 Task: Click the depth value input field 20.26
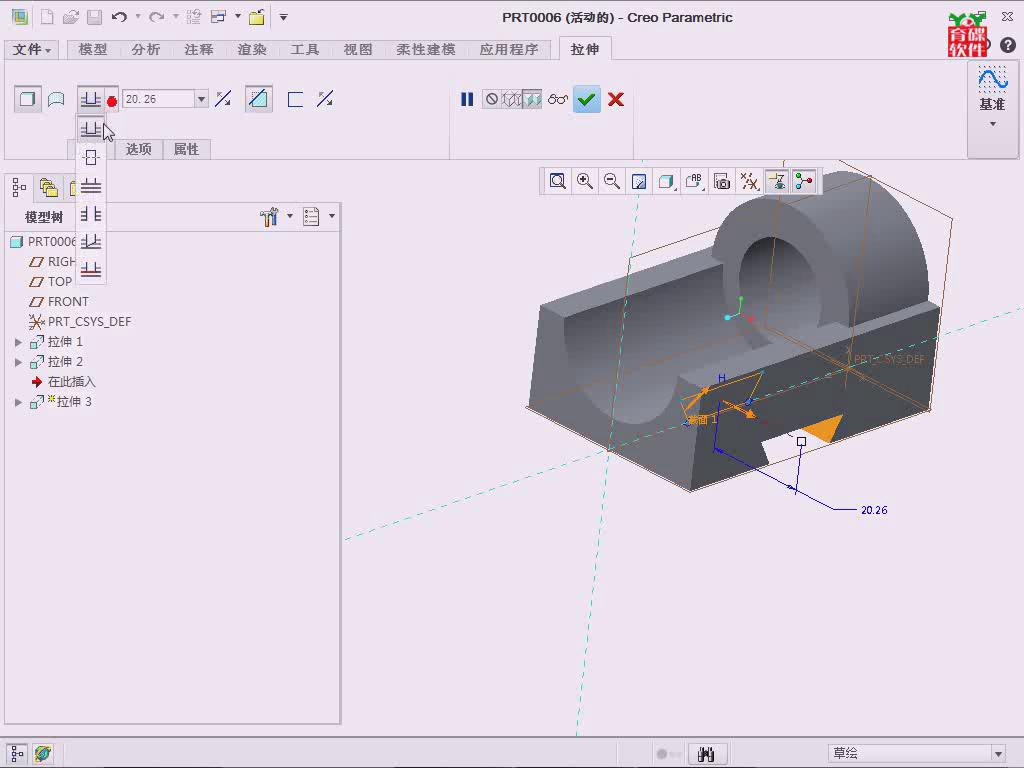point(158,99)
